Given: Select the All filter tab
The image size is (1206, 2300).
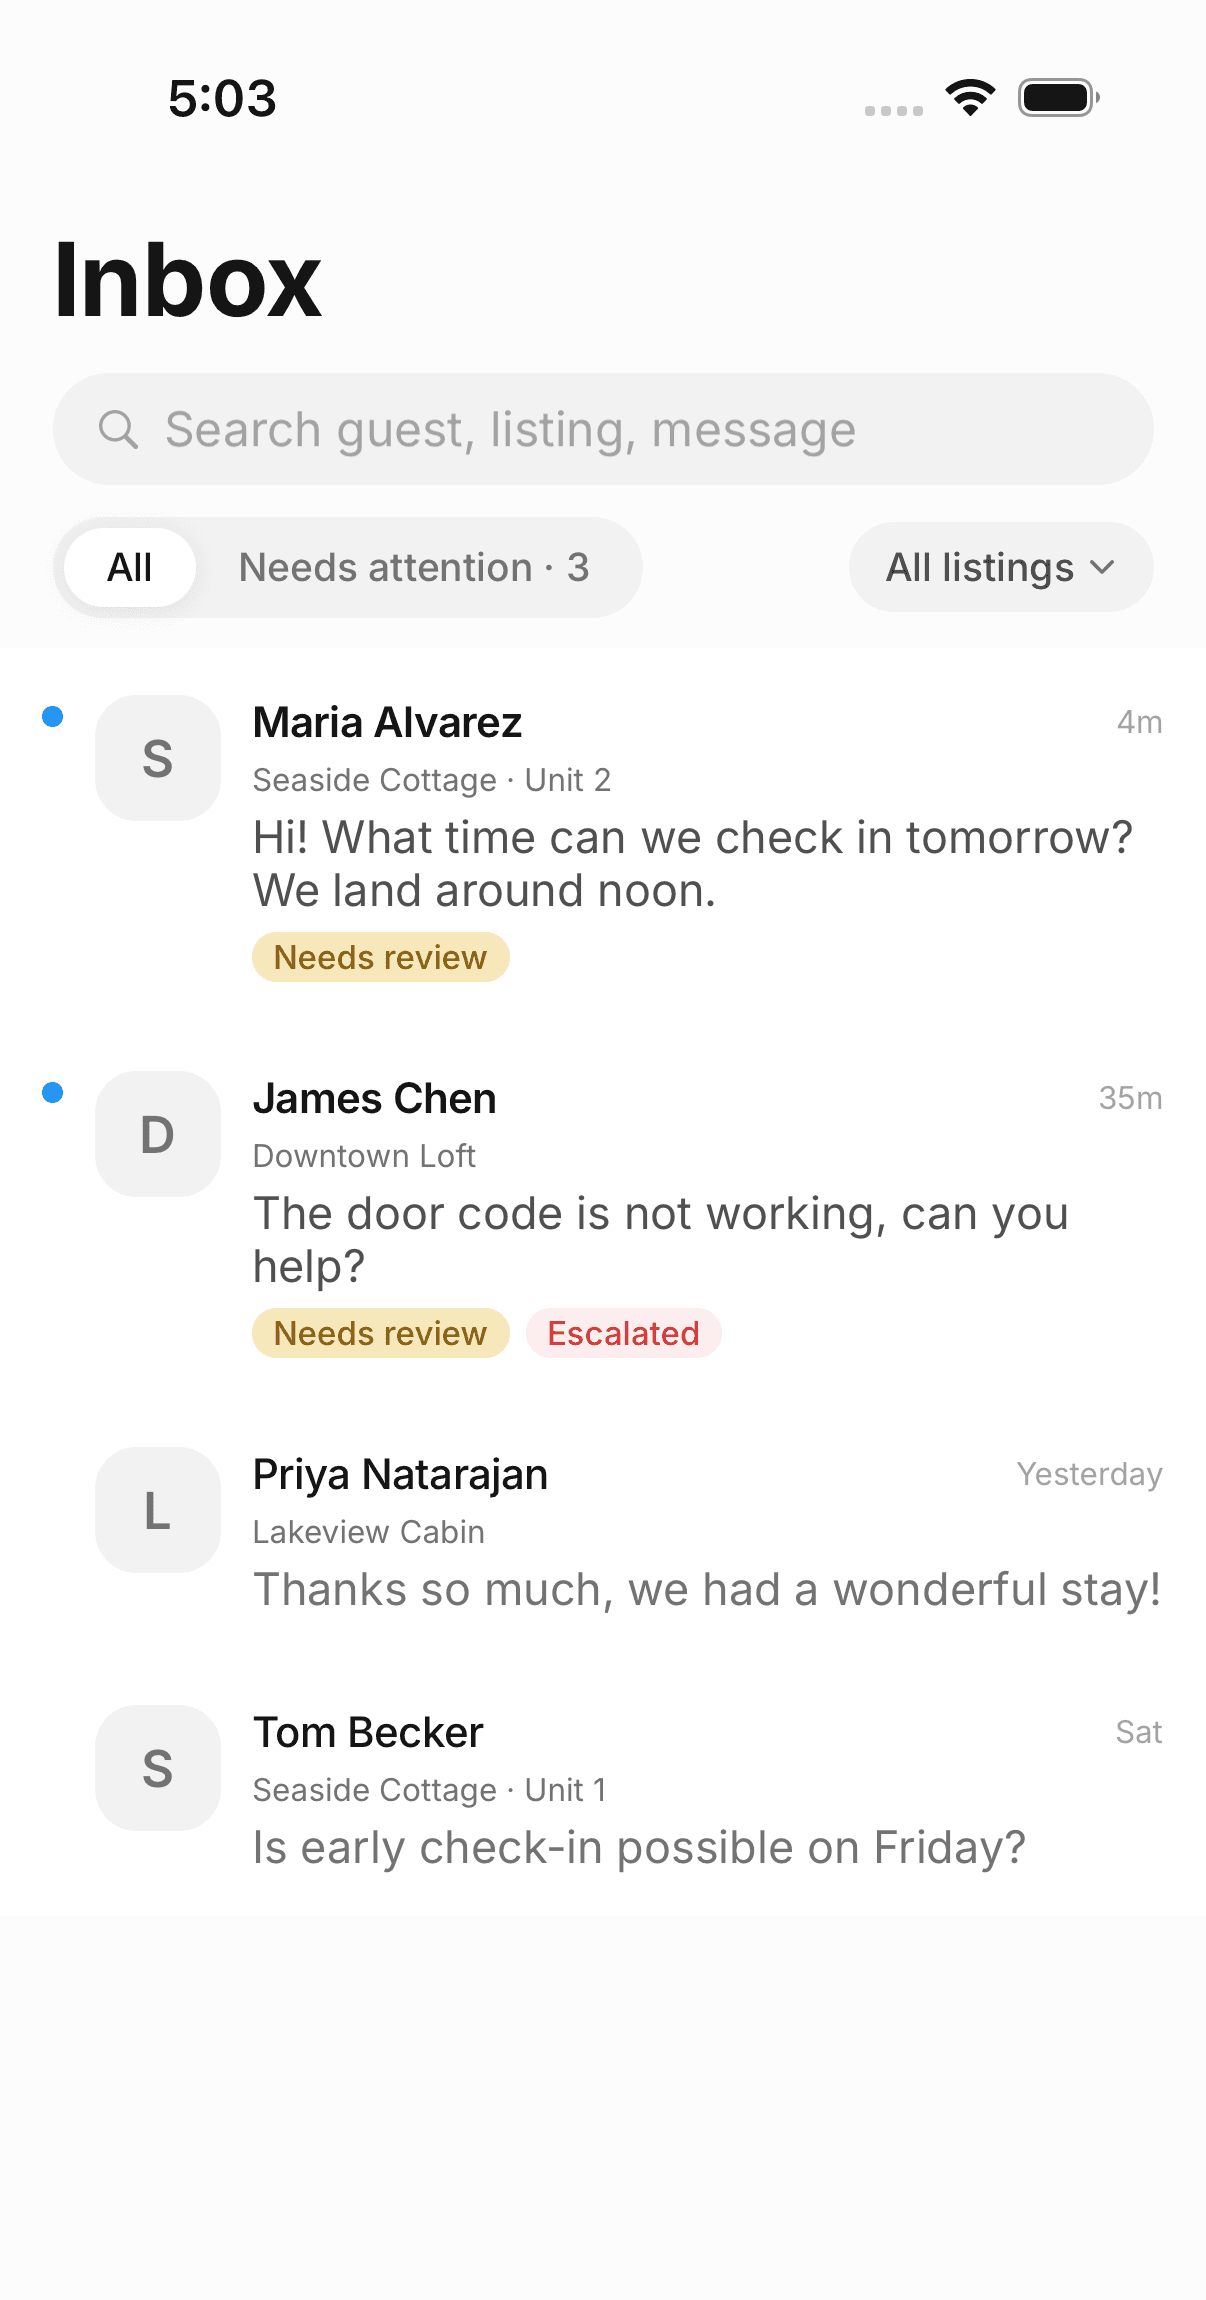Looking at the screenshot, I should pyautogui.click(x=130, y=567).
